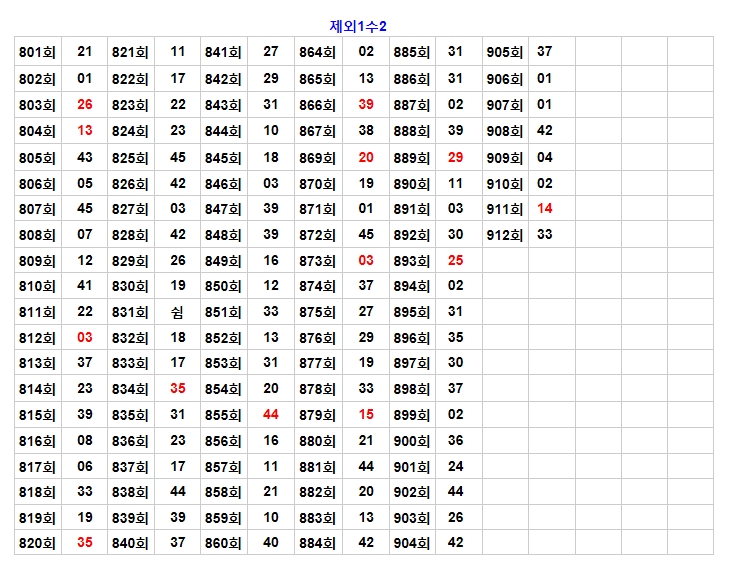This screenshot has width=731, height=578.
Task: Select the 801회 cell
Action: click(38, 52)
